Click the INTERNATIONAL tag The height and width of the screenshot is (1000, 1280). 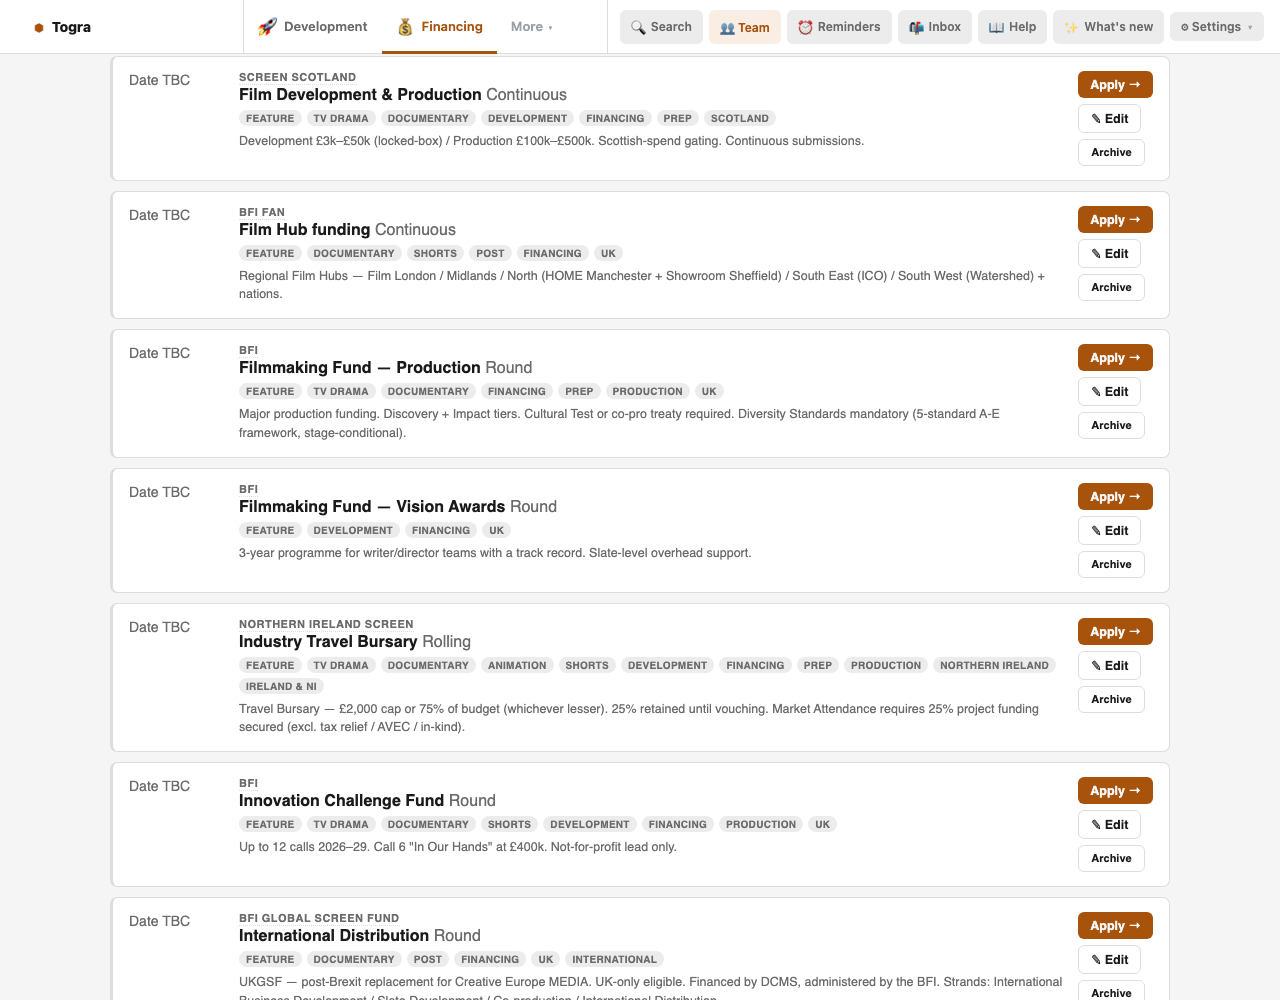pos(614,959)
